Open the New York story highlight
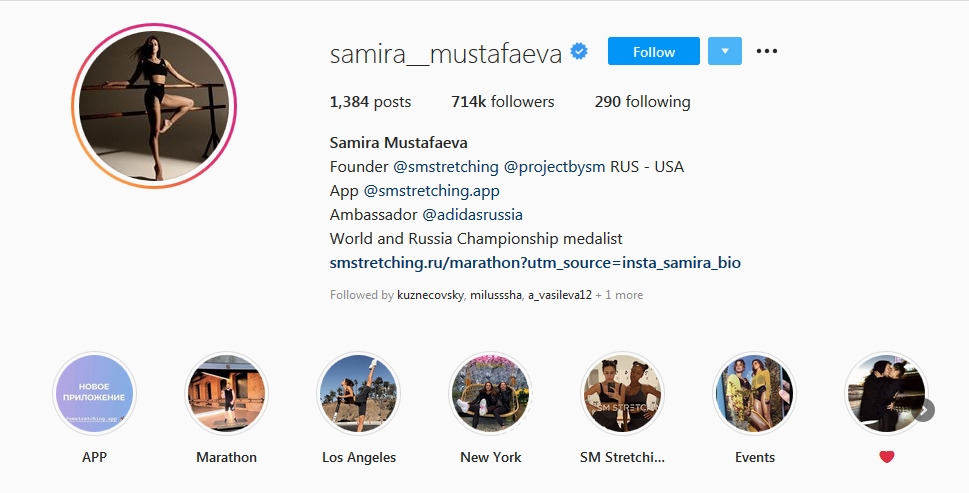 click(x=491, y=394)
